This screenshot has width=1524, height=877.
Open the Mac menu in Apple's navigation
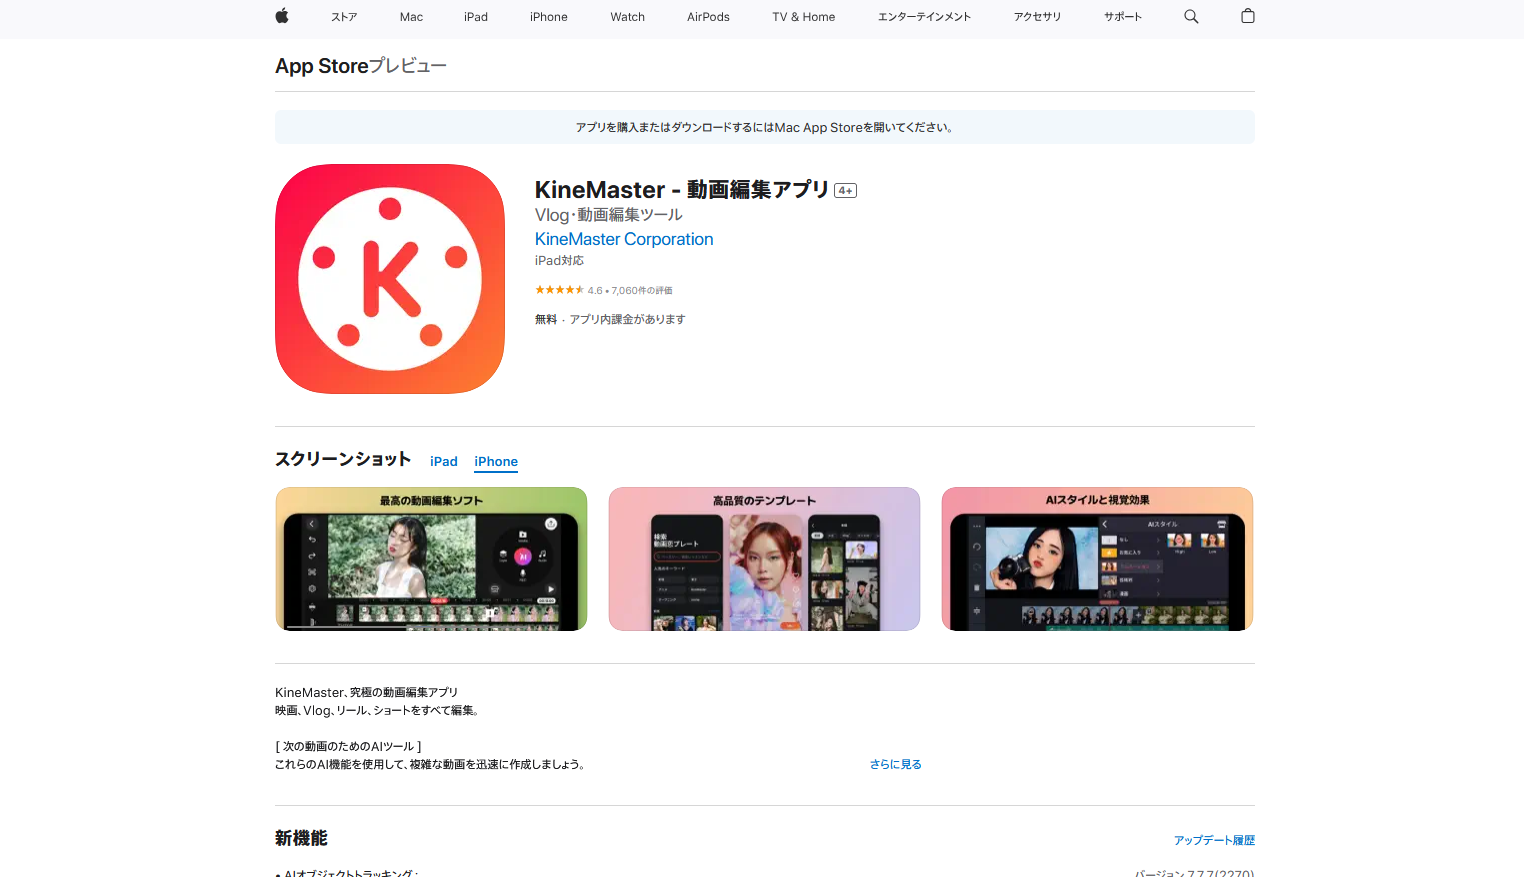411,16
